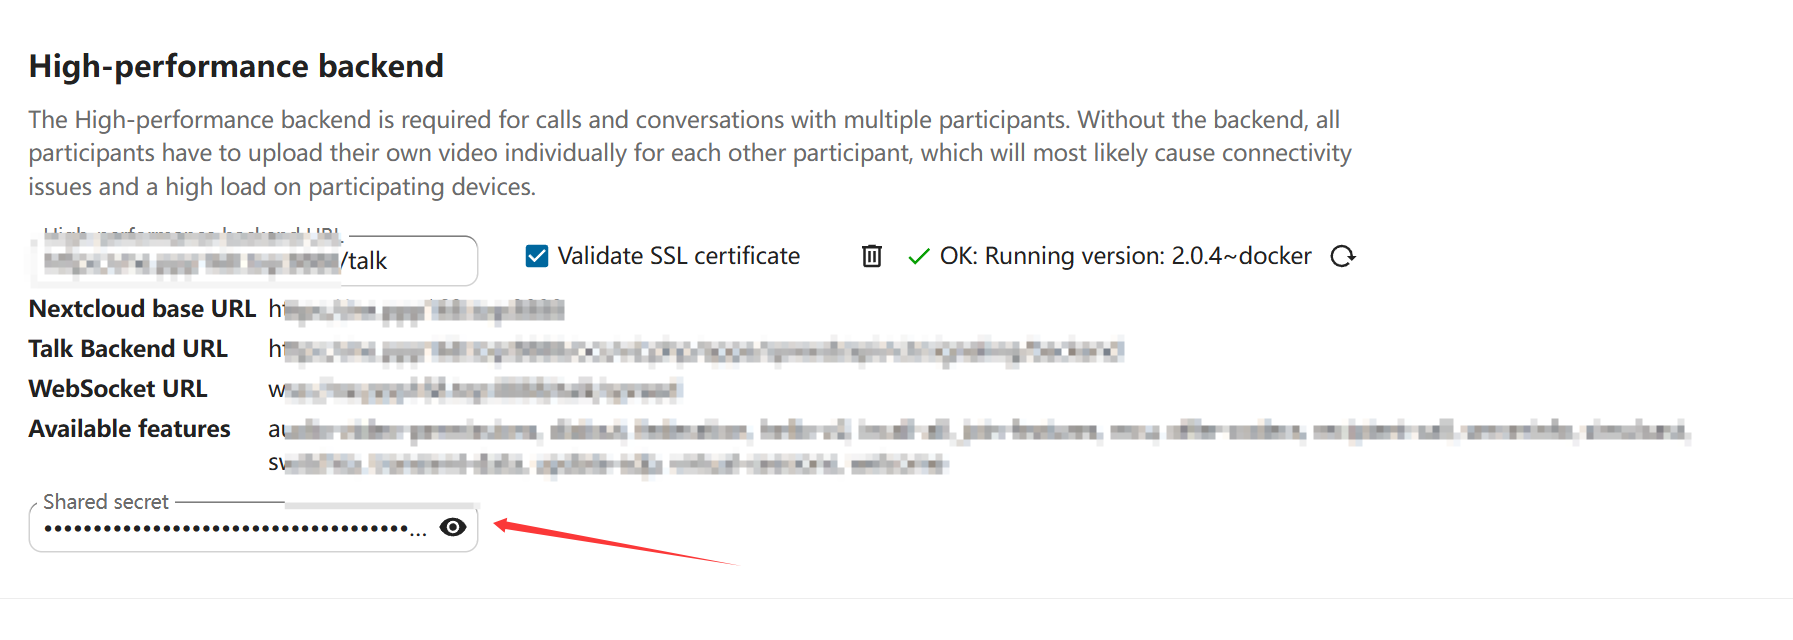Click the "Nextcloud base URL" label
The image size is (1793, 640).
[x=142, y=309]
